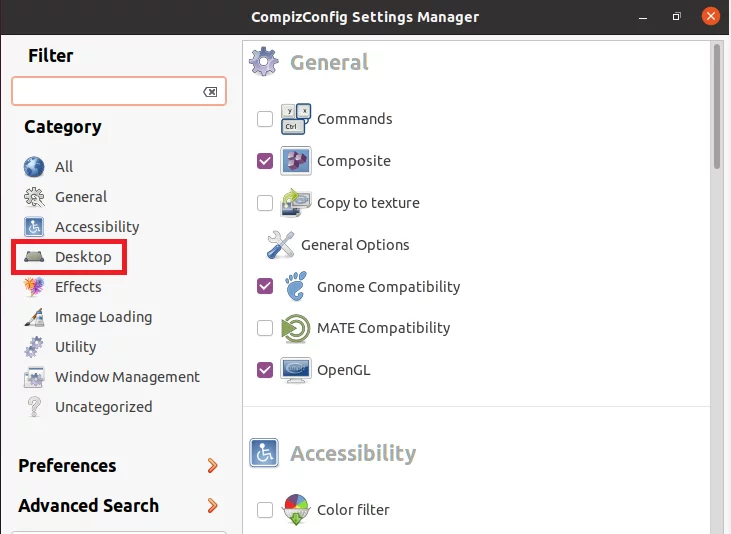Screen dimensions: 731x534
Task: Click the OpenGL monitor icon
Action: point(296,370)
